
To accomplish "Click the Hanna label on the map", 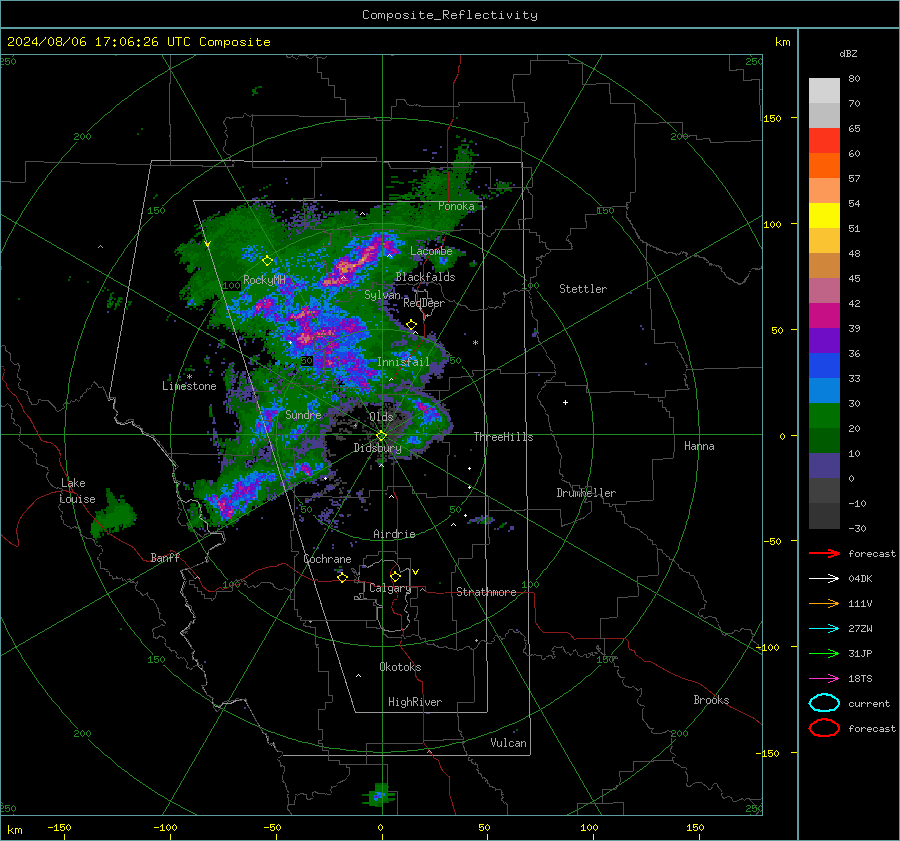I will (x=699, y=446).
